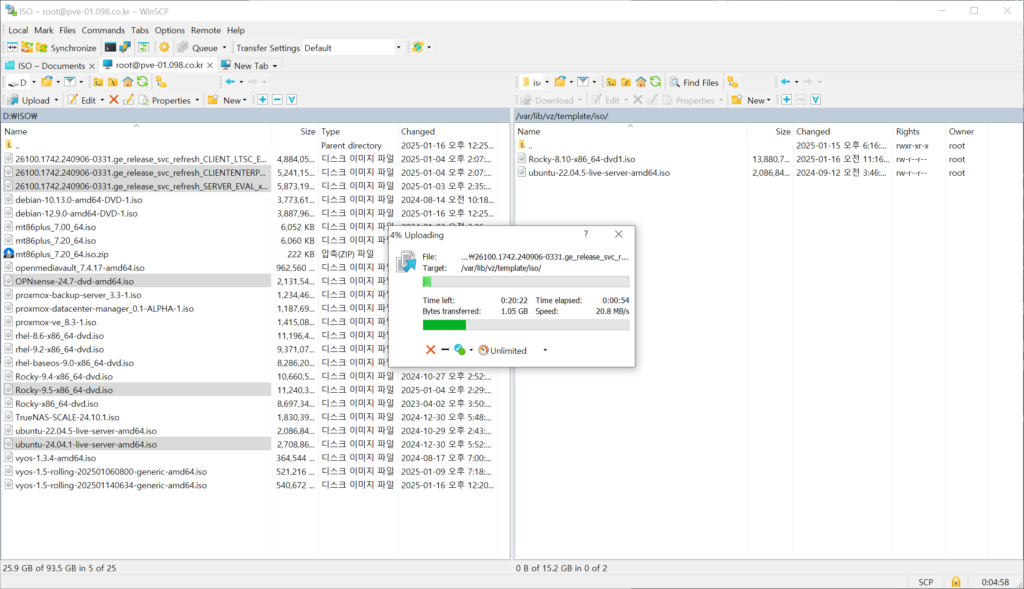1024x589 pixels.
Task: Switch to the ISO – Documents tab
Action: (48, 65)
